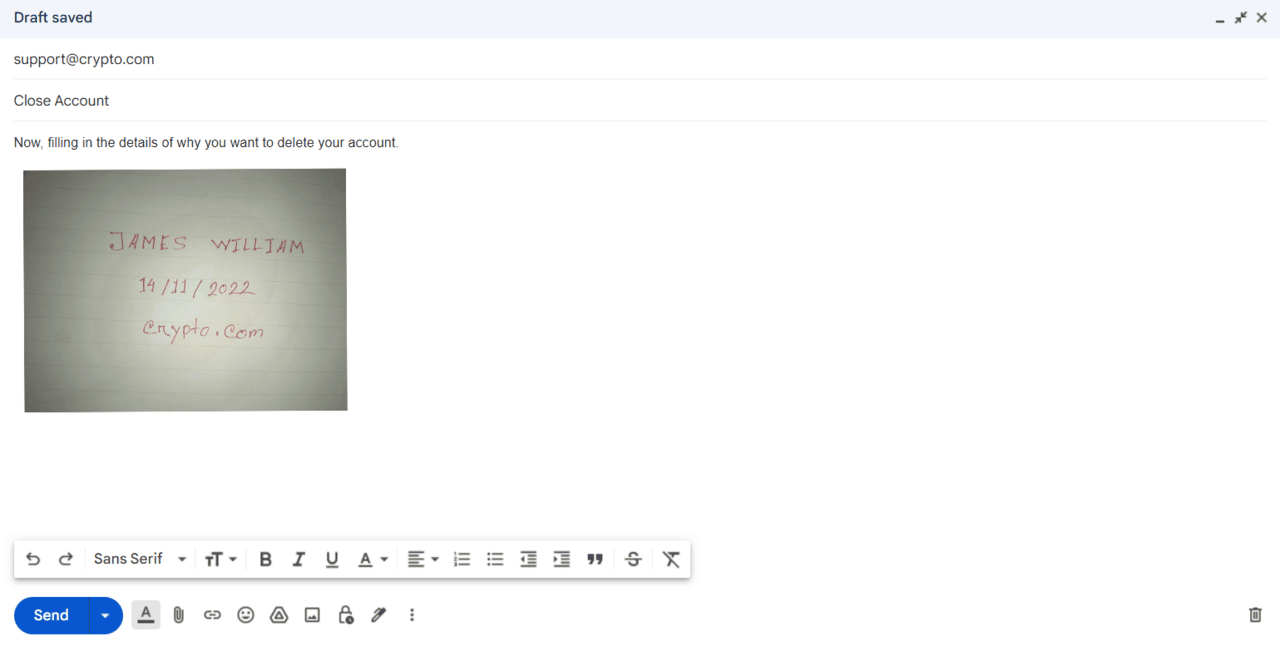The width and height of the screenshot is (1280, 646).
Task: Insert files using Google Drive
Action: (x=279, y=615)
